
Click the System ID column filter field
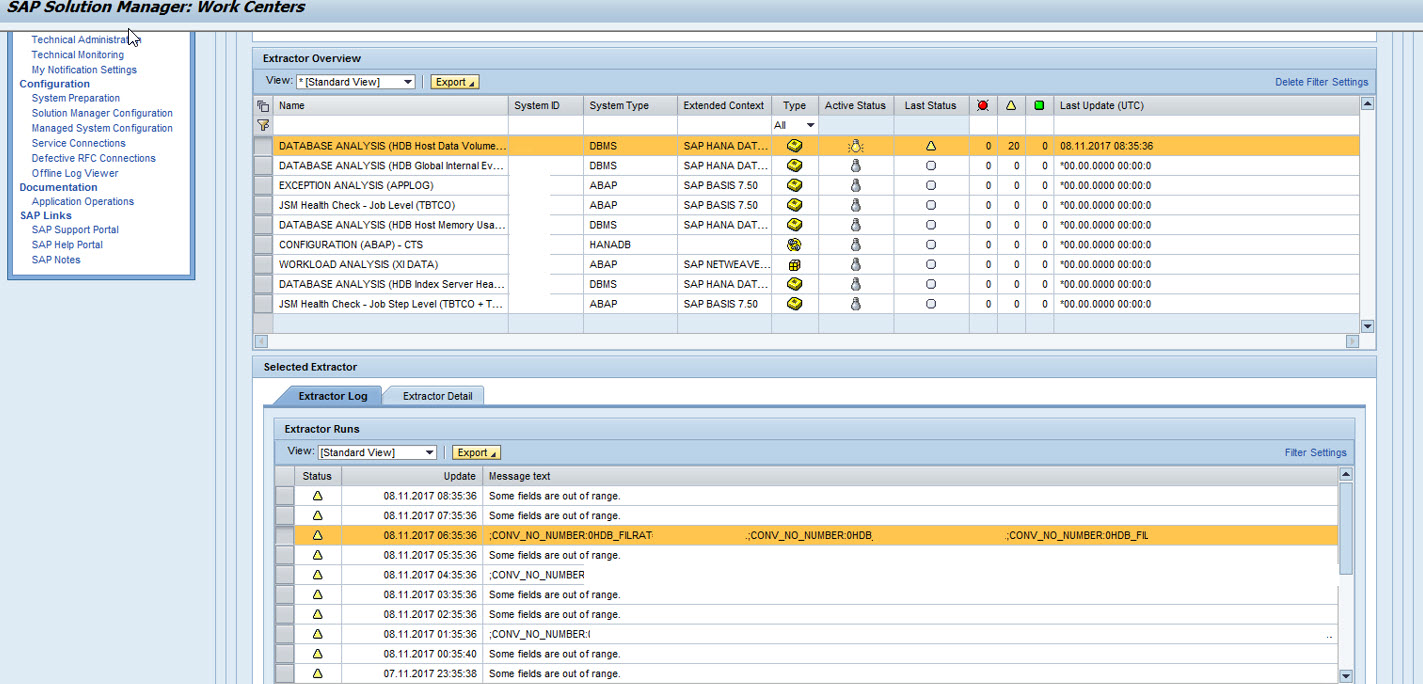coord(545,125)
